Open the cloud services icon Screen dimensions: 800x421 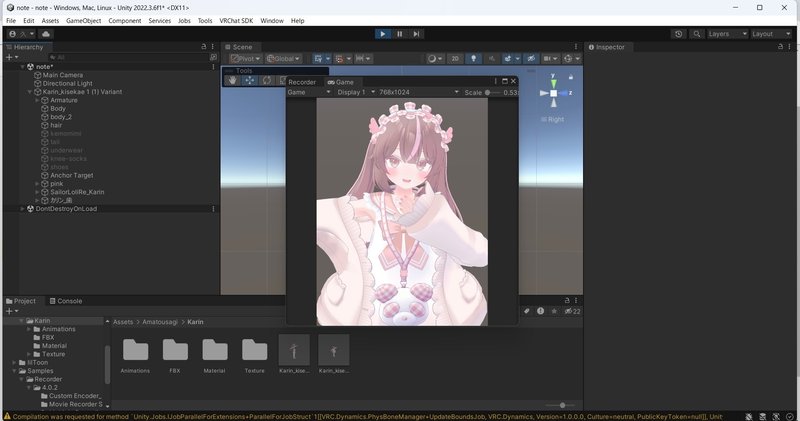(x=46, y=34)
